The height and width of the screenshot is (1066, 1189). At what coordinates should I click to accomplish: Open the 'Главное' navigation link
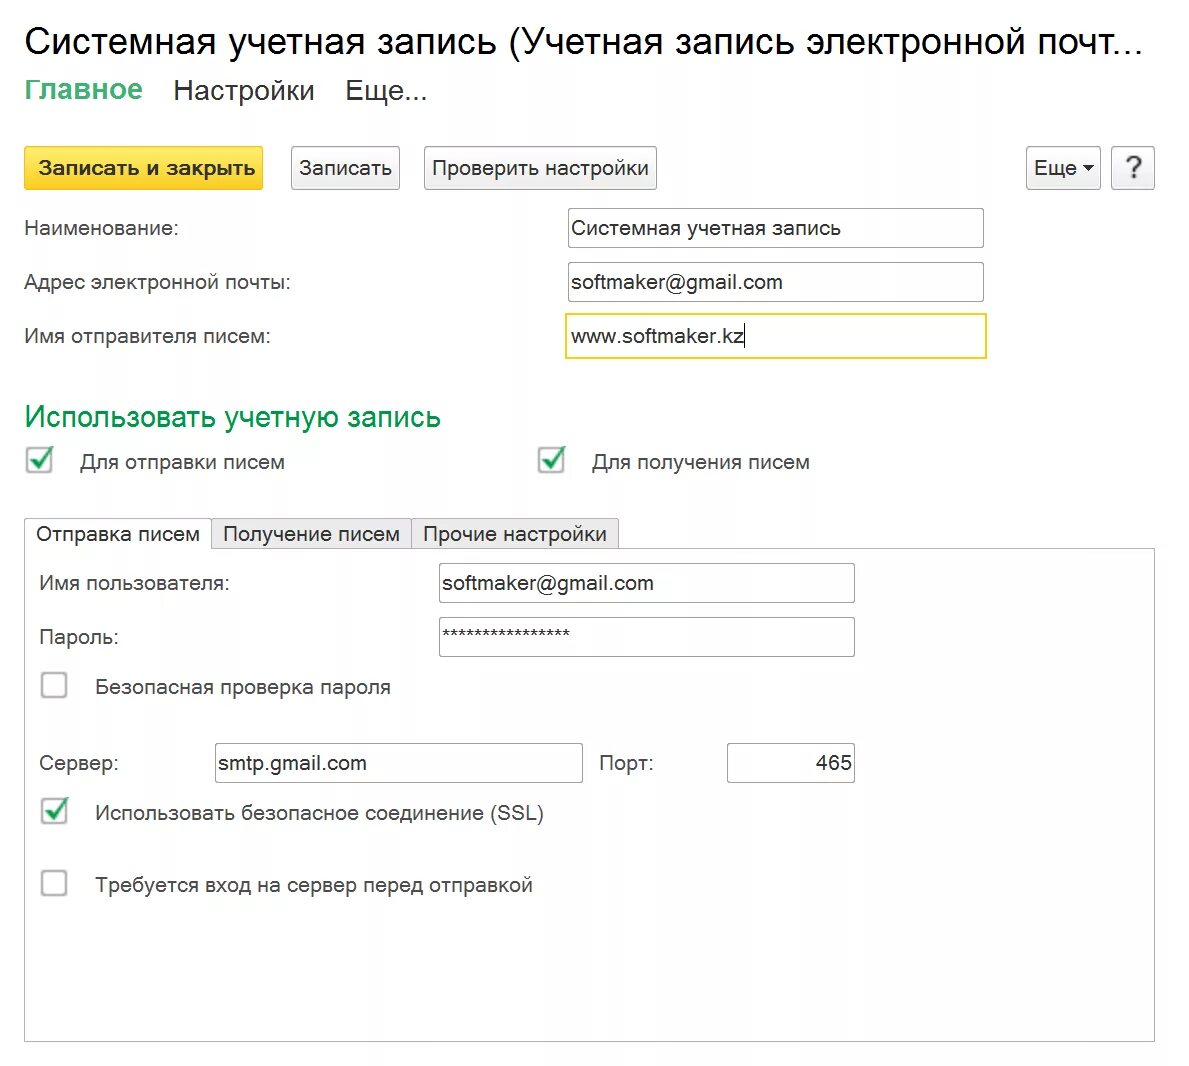83,89
